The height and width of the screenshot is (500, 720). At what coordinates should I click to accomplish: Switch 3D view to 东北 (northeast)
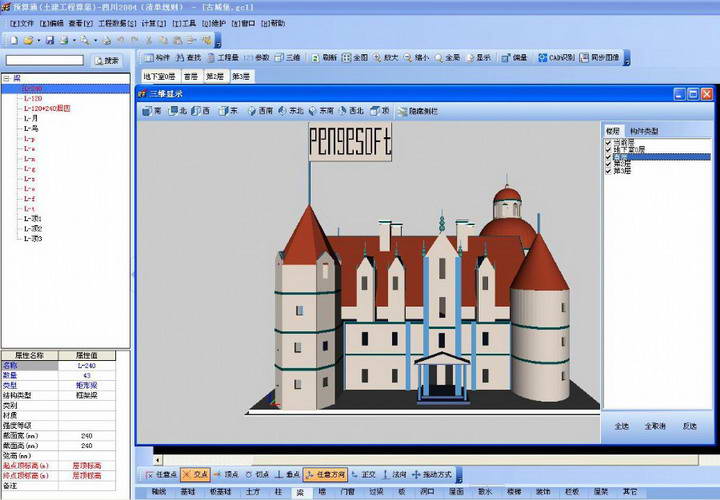click(291, 111)
